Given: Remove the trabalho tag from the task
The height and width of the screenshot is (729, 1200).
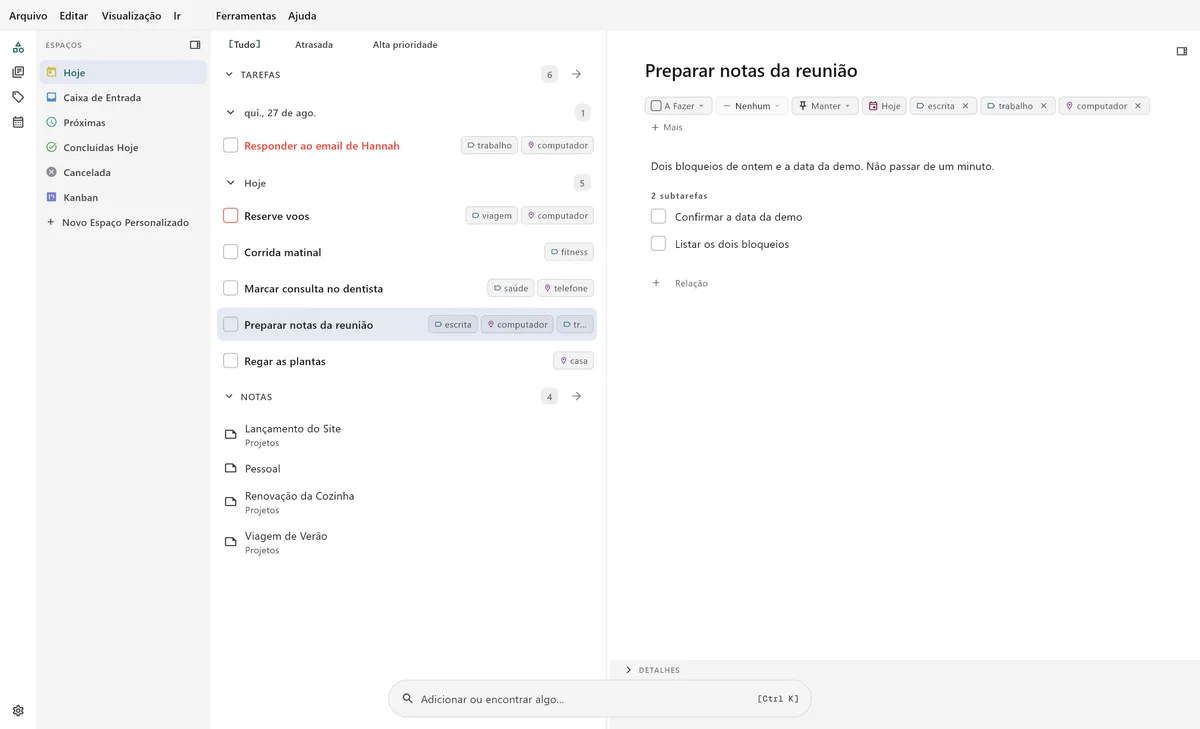Looking at the screenshot, I should point(1044,106).
